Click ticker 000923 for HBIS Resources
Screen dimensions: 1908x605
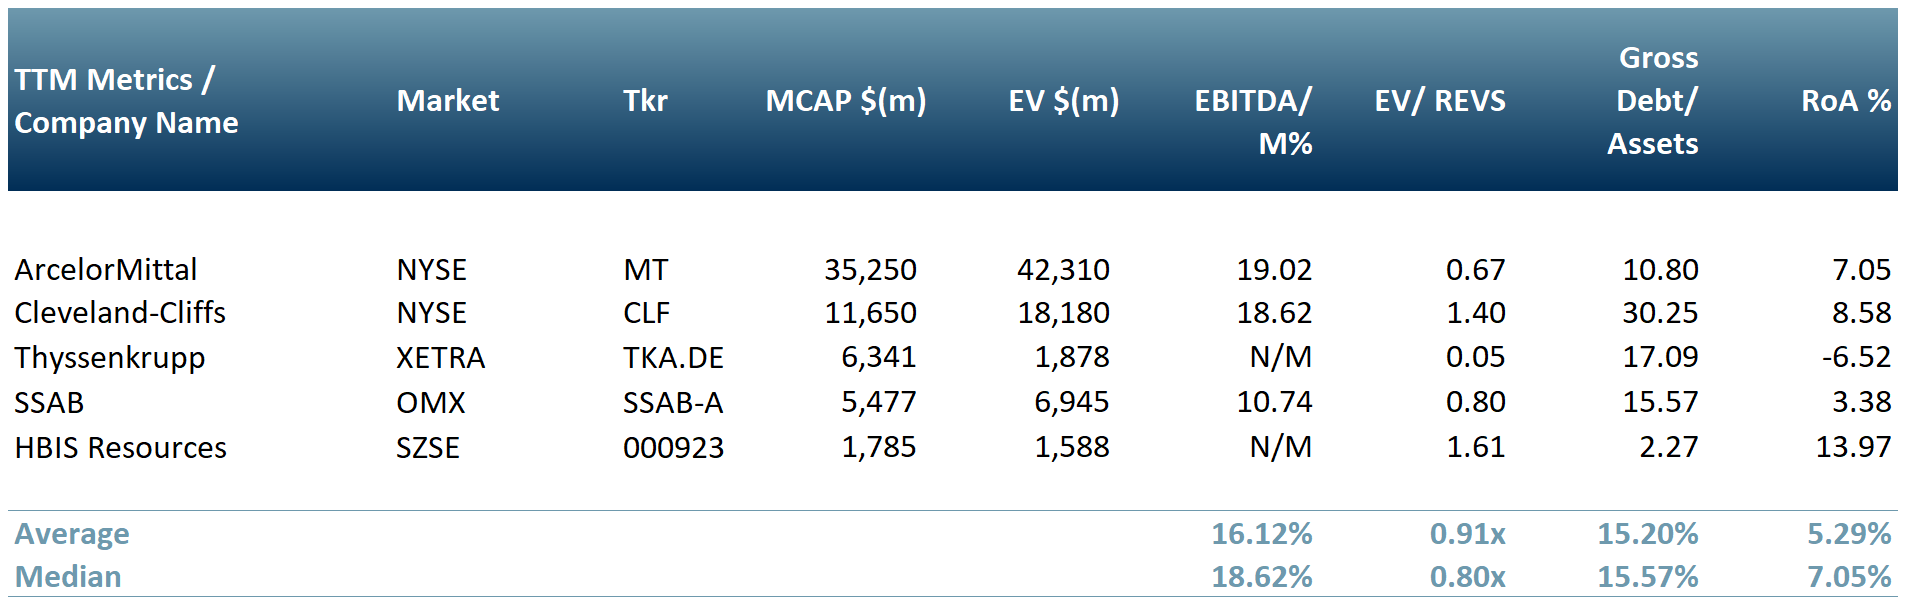click(x=673, y=447)
